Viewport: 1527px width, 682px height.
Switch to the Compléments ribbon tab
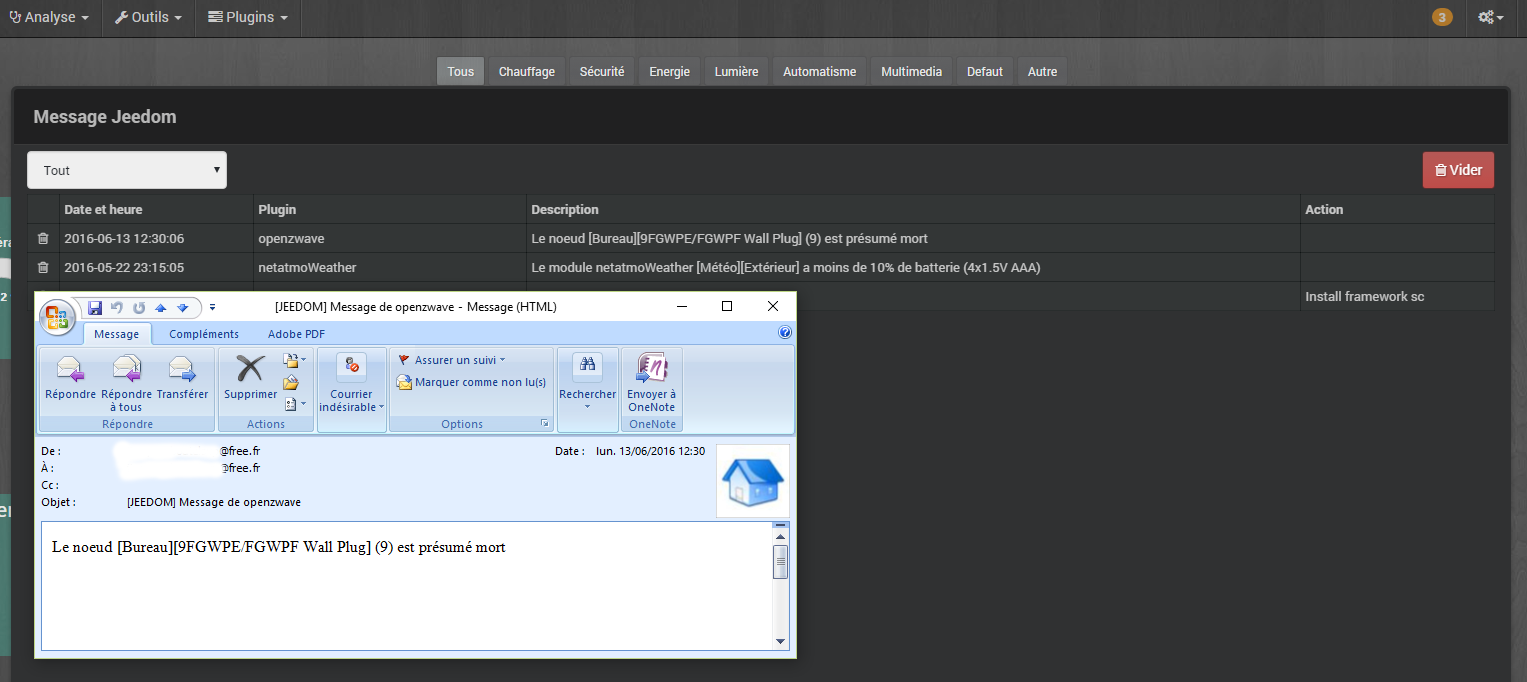point(204,334)
